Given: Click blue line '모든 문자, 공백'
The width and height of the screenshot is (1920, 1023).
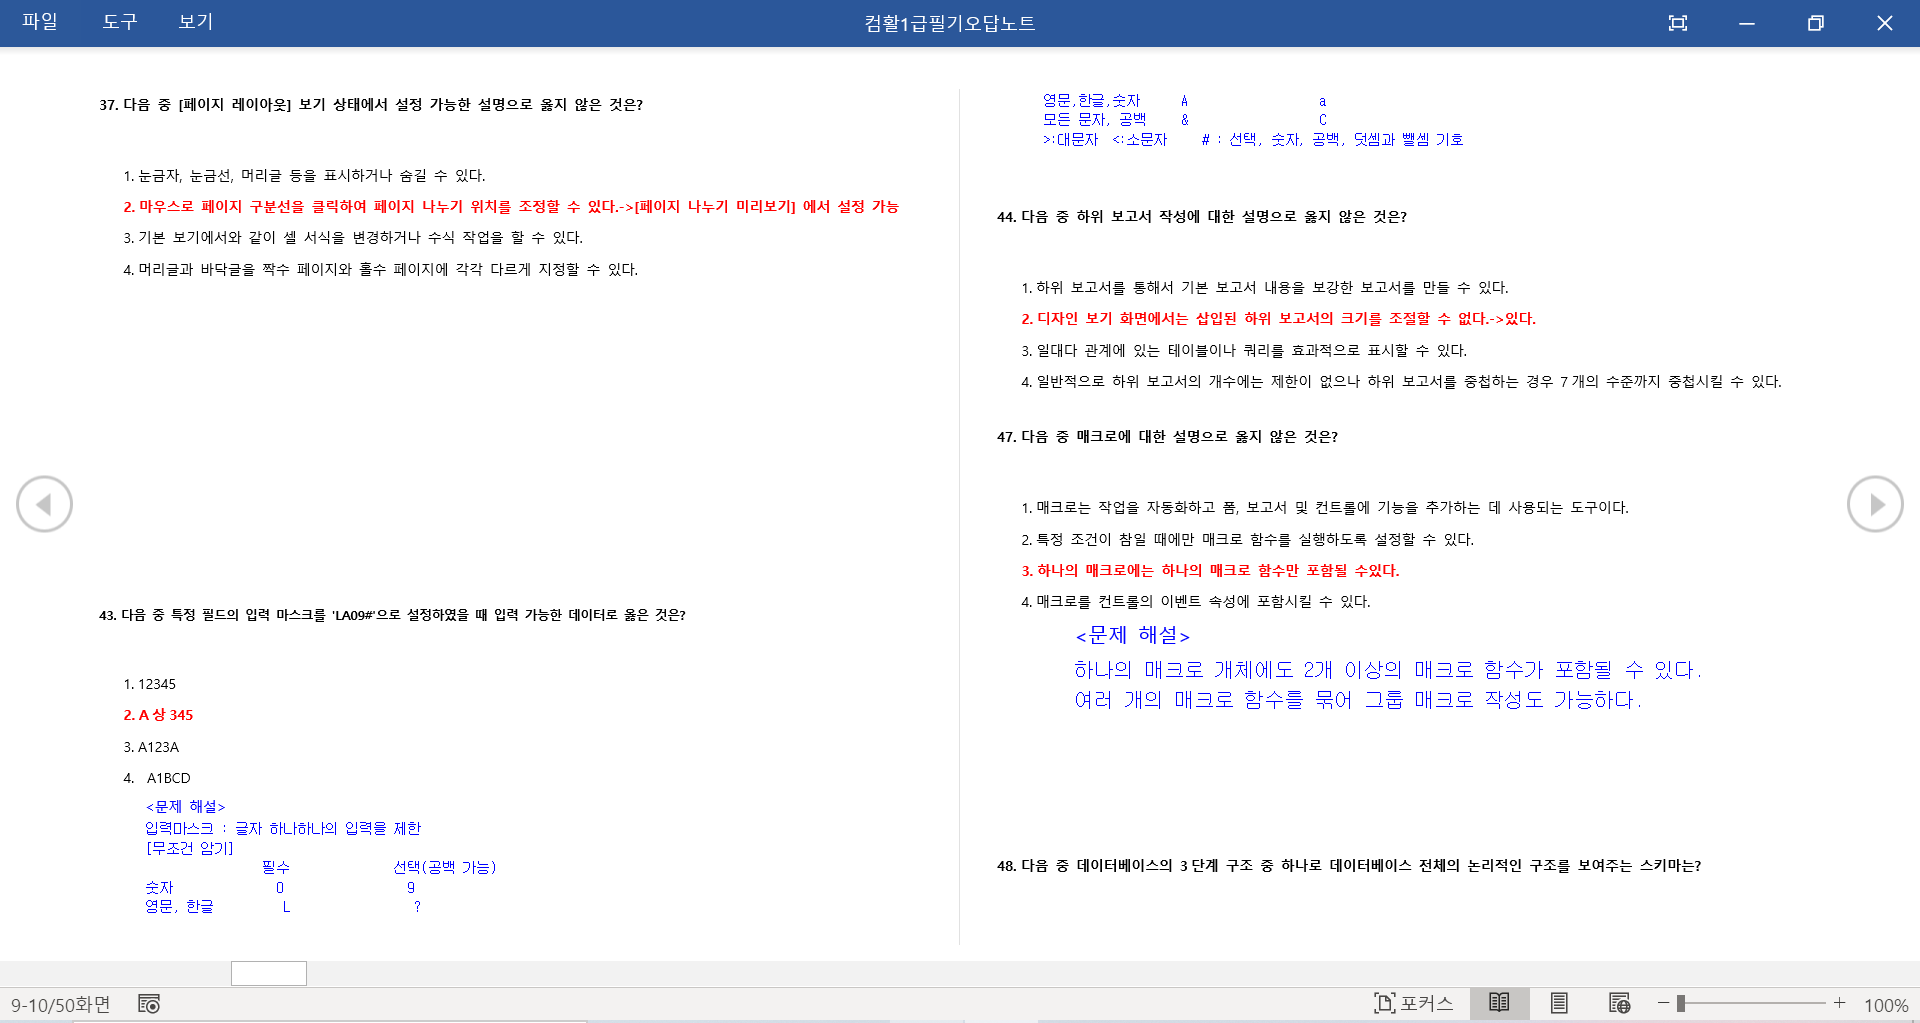Looking at the screenshot, I should [x=1094, y=119].
